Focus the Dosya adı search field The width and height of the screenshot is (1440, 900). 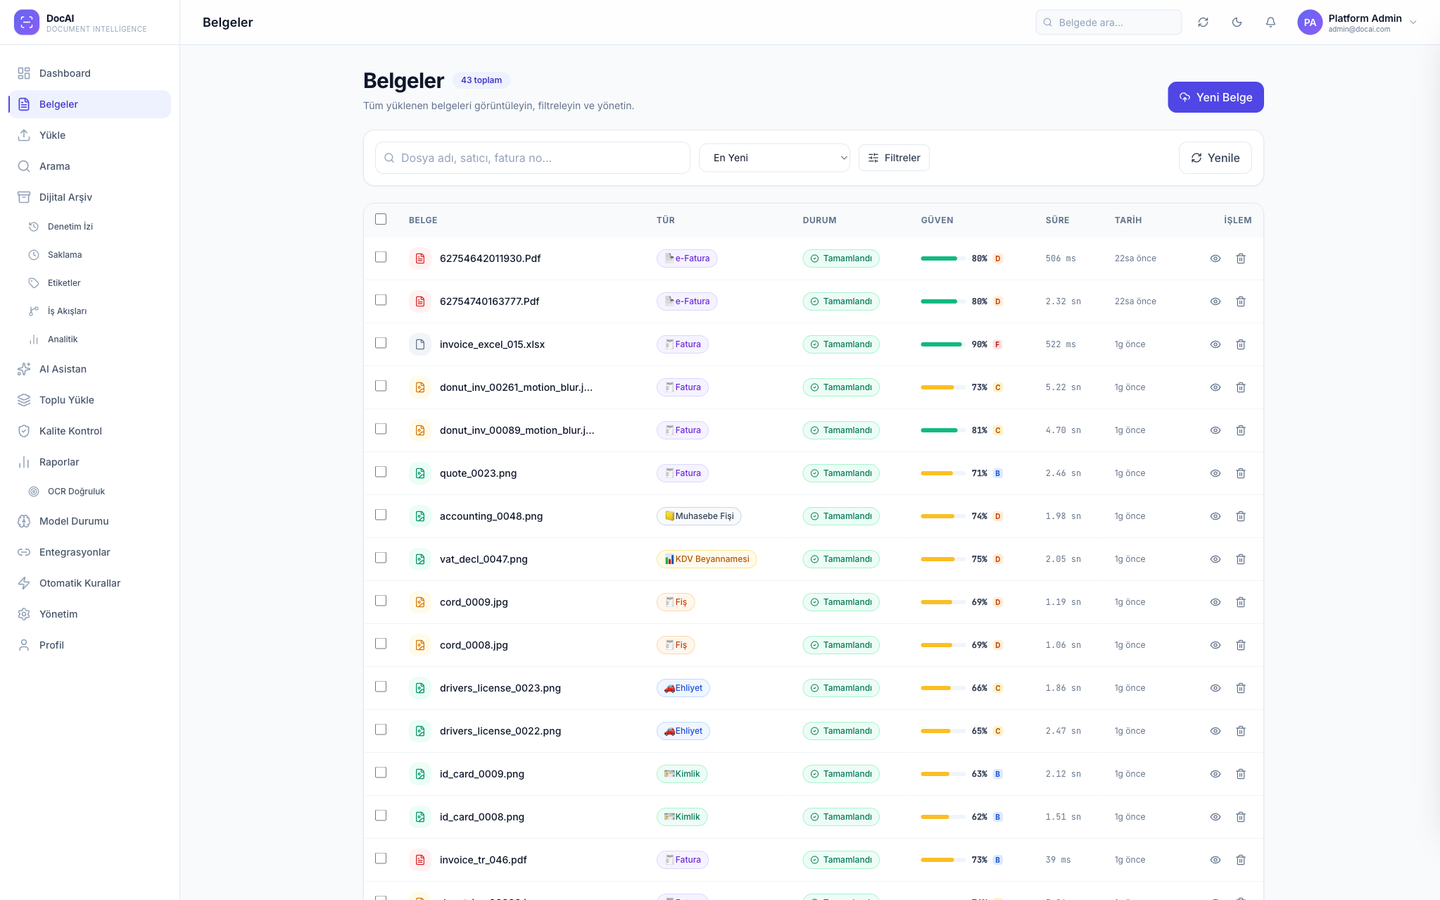[533, 158]
